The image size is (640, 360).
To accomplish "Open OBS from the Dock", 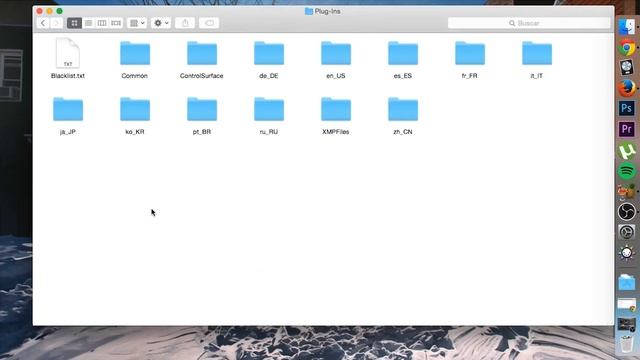I will click(x=627, y=212).
